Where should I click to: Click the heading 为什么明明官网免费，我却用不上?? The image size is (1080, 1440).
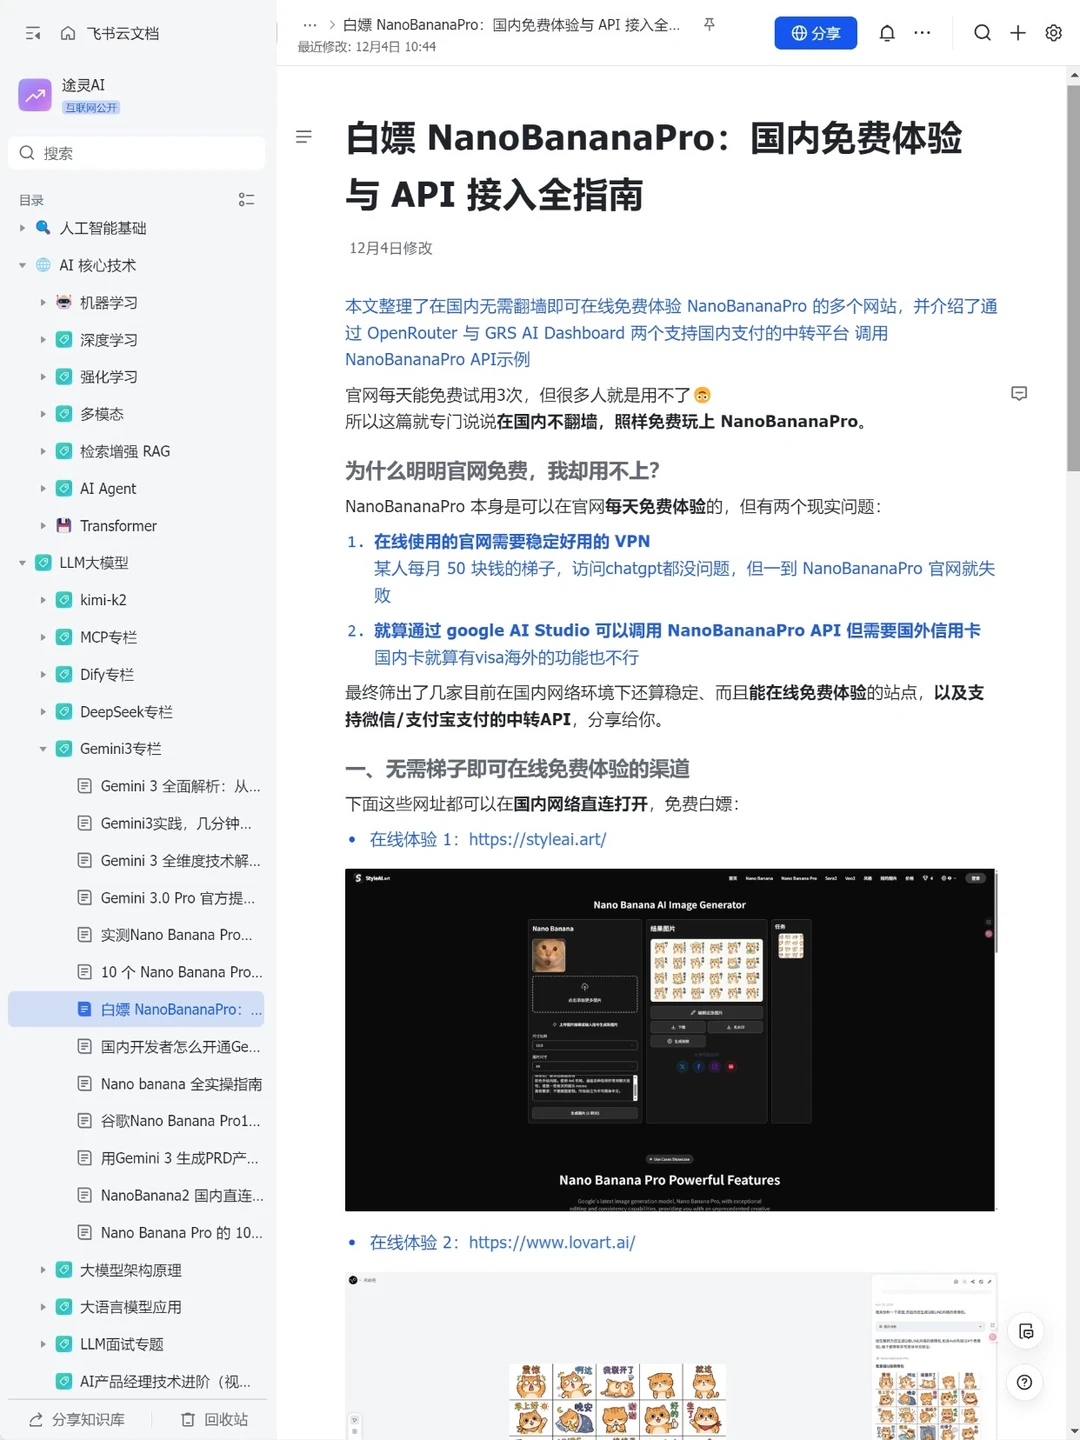pos(502,471)
